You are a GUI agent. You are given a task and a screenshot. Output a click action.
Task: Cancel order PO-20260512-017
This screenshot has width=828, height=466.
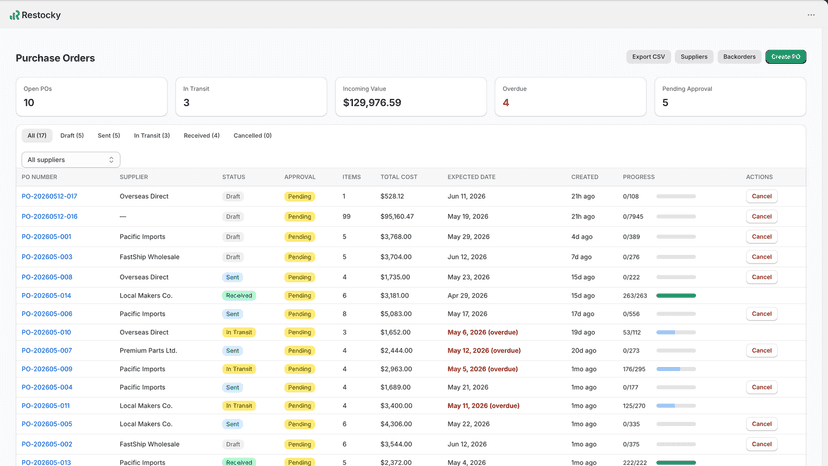pos(761,197)
